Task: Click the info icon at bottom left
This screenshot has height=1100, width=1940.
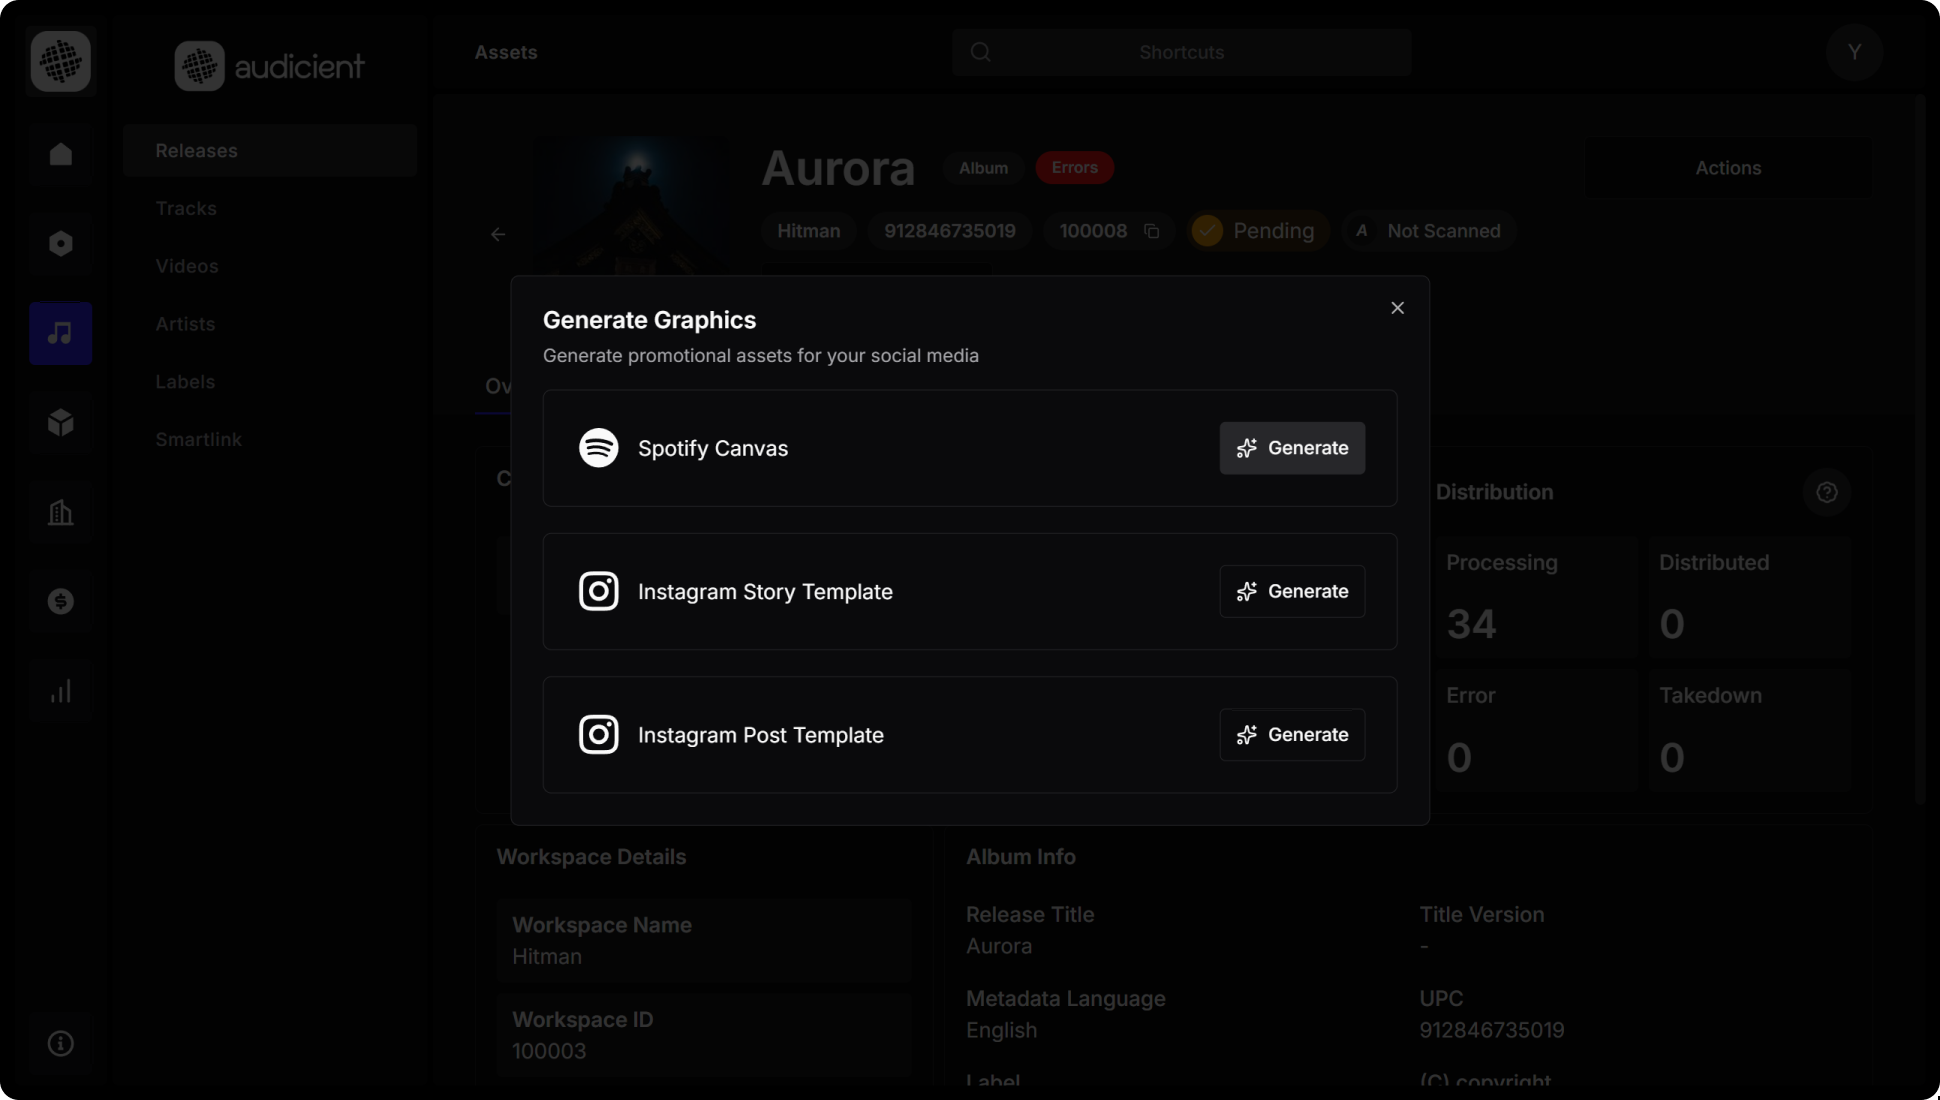Action: tap(60, 1042)
